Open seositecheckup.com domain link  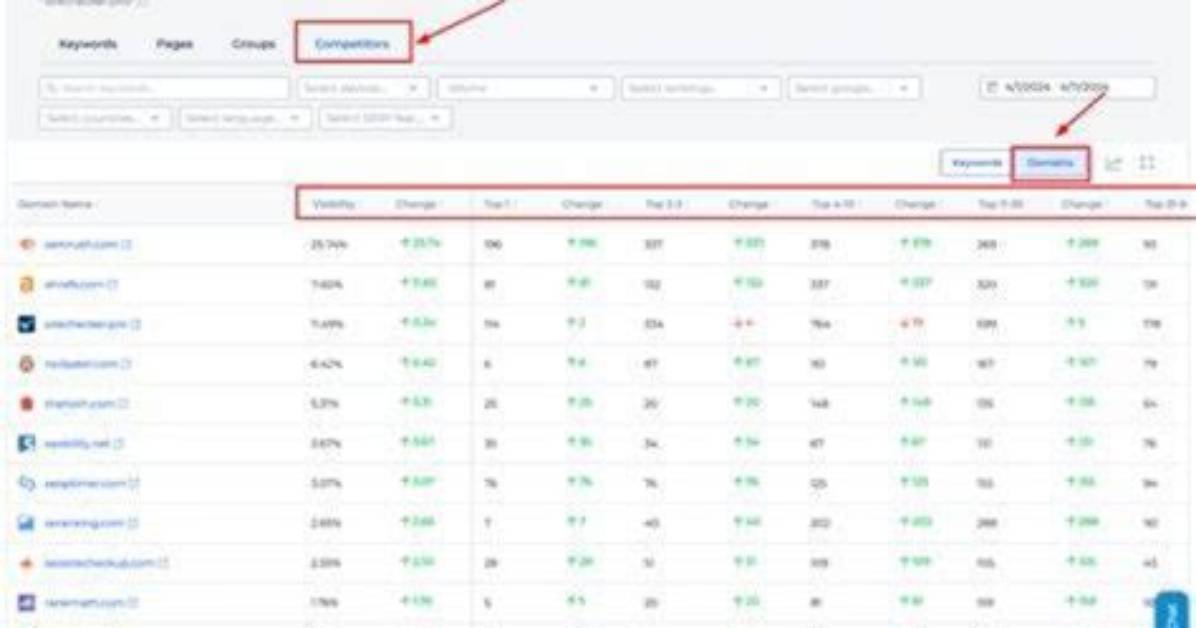point(99,563)
